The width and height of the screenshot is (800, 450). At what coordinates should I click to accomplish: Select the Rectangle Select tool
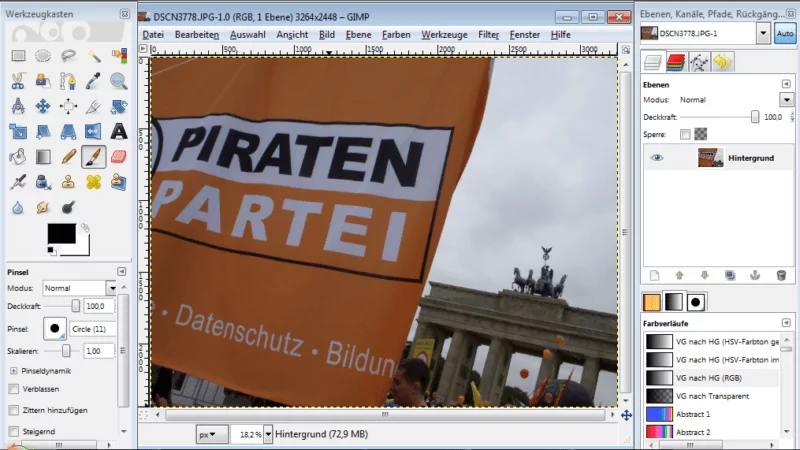pos(18,55)
